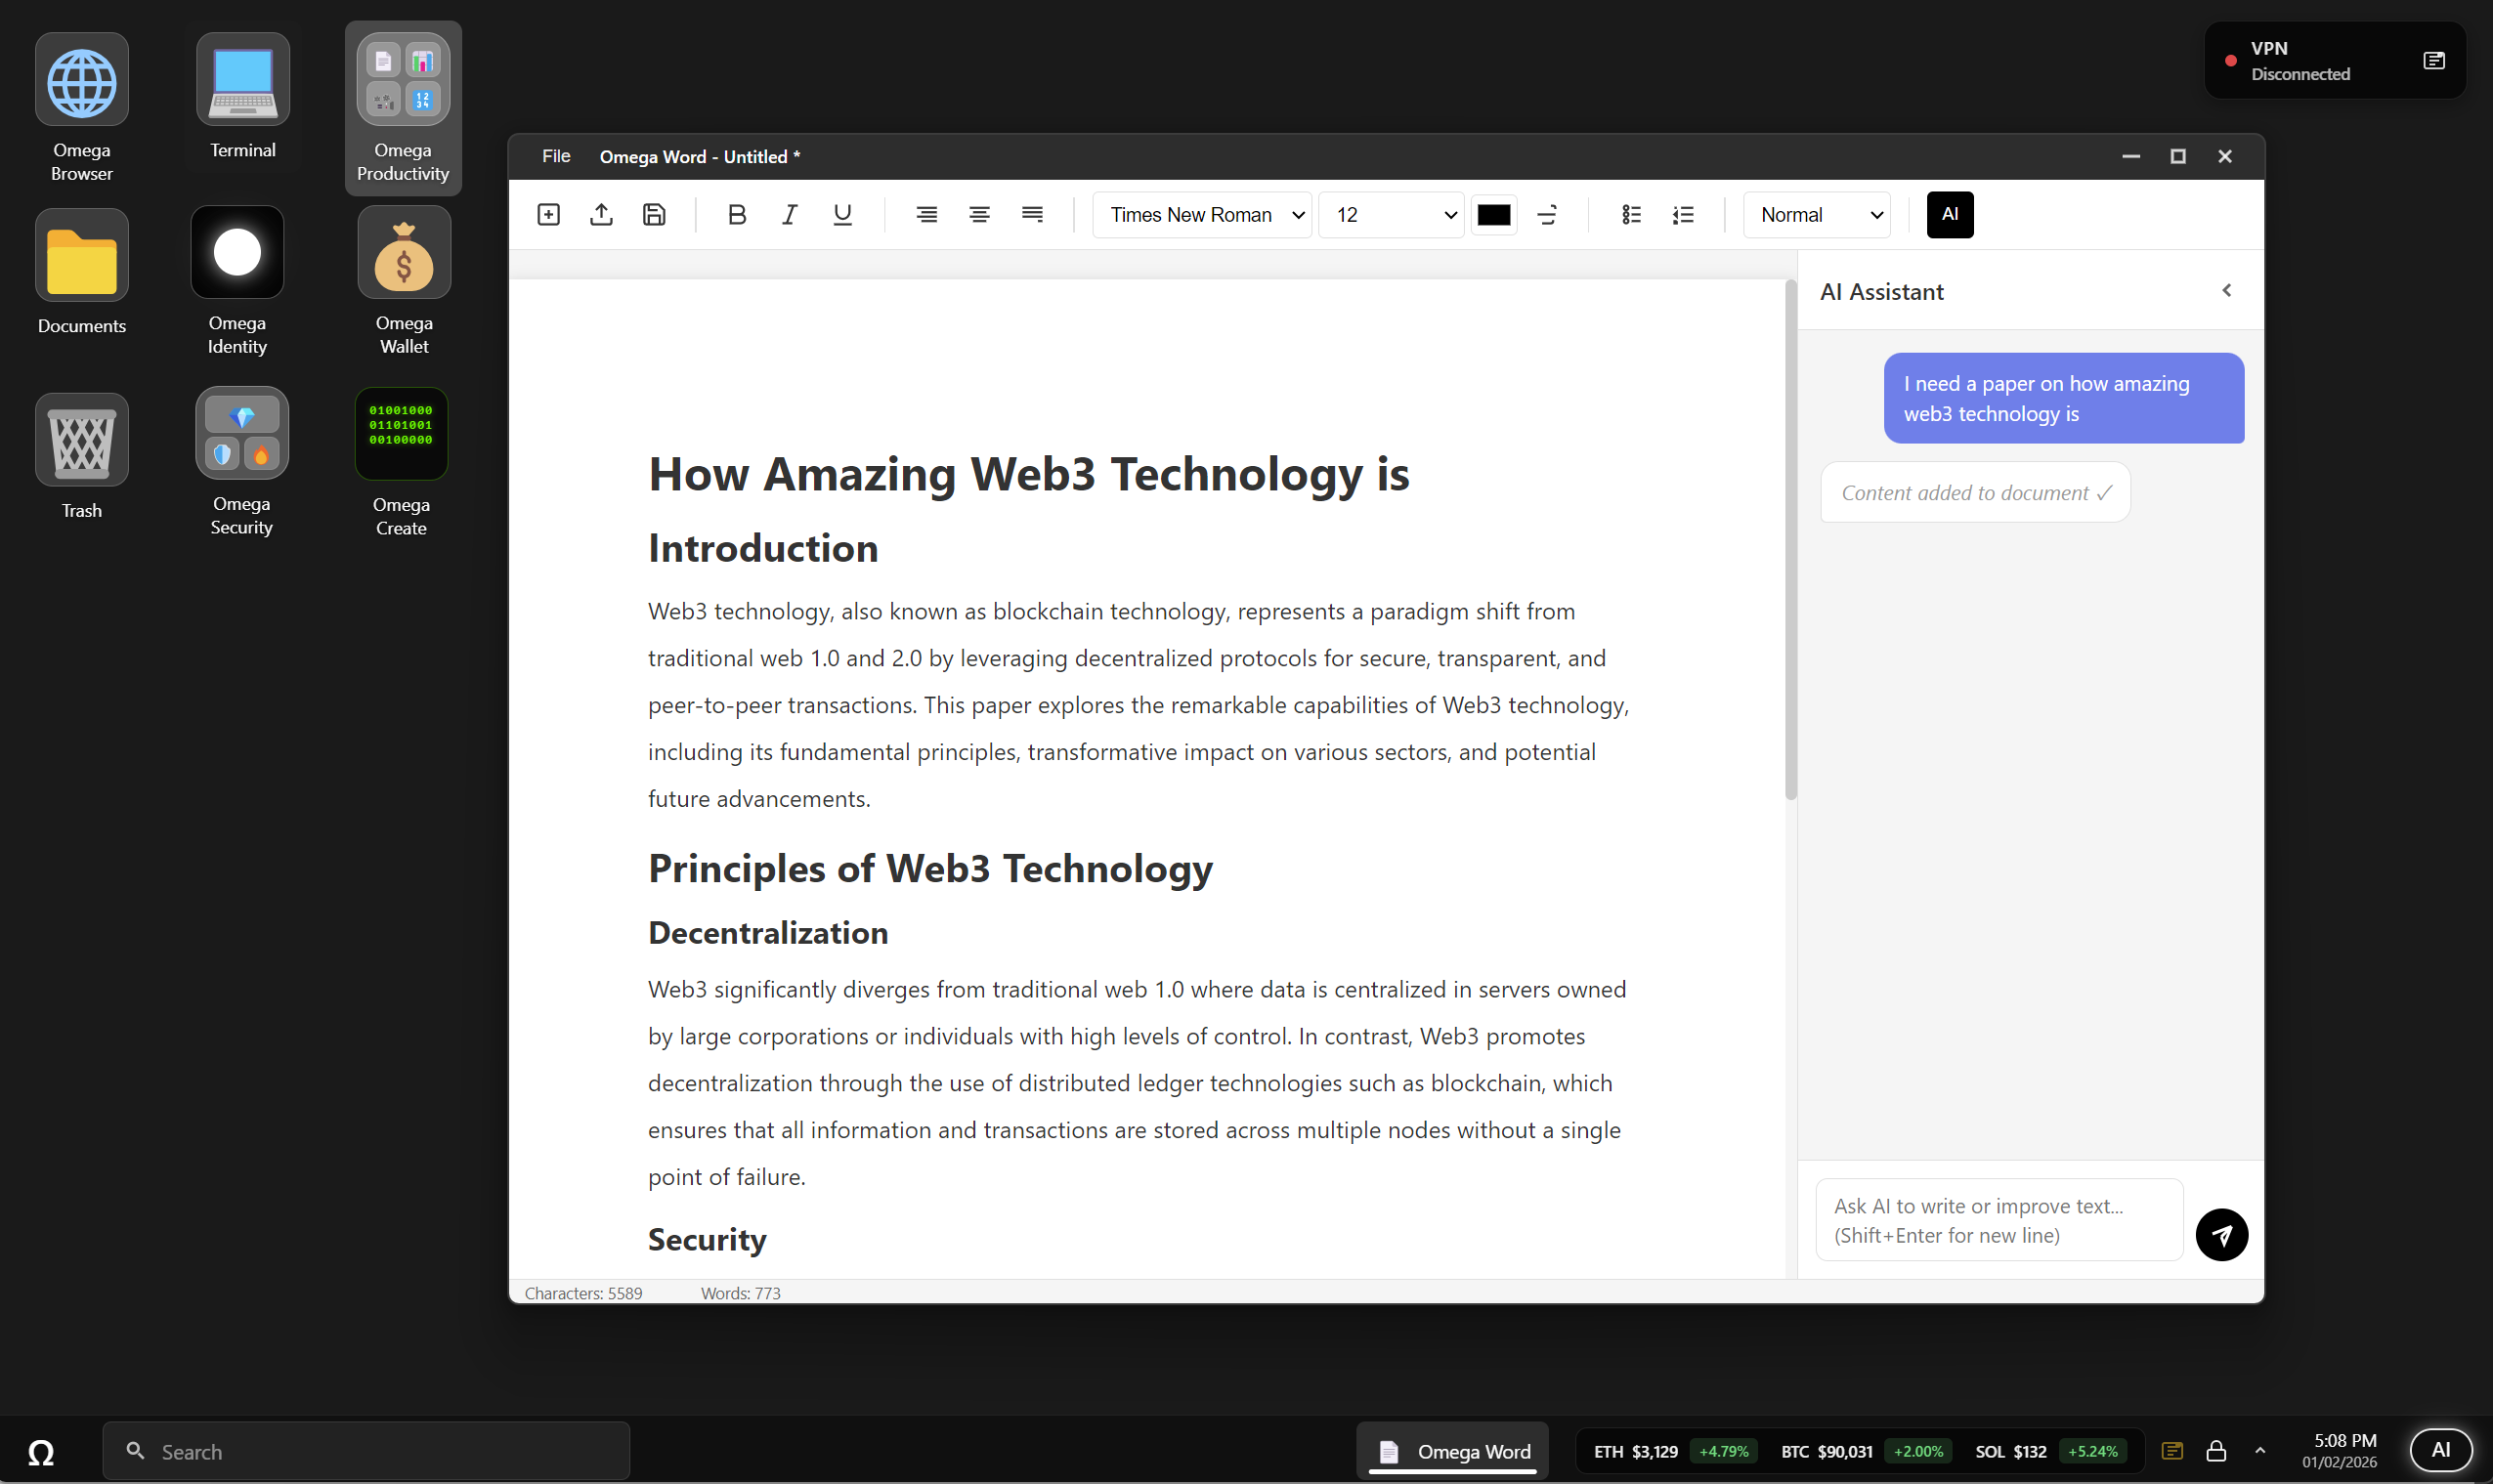
Task: Click the Ask AI text input field
Action: [1998, 1220]
